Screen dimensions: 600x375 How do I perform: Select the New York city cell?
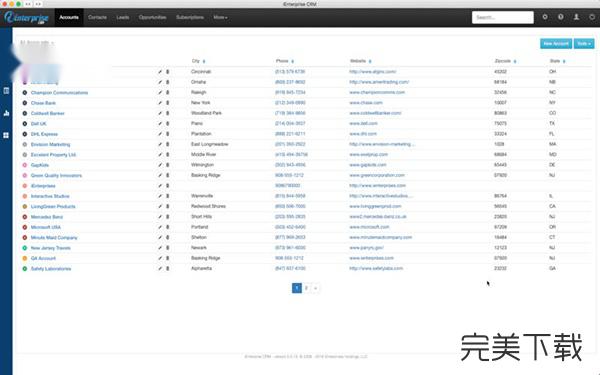201,103
